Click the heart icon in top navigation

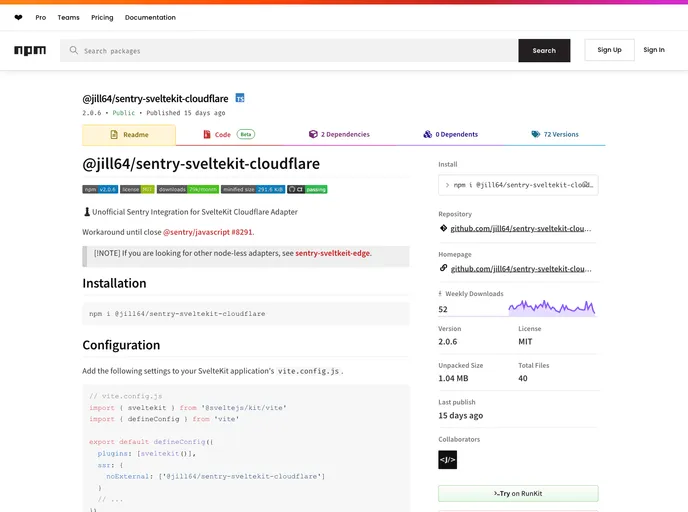pyautogui.click(x=18, y=18)
